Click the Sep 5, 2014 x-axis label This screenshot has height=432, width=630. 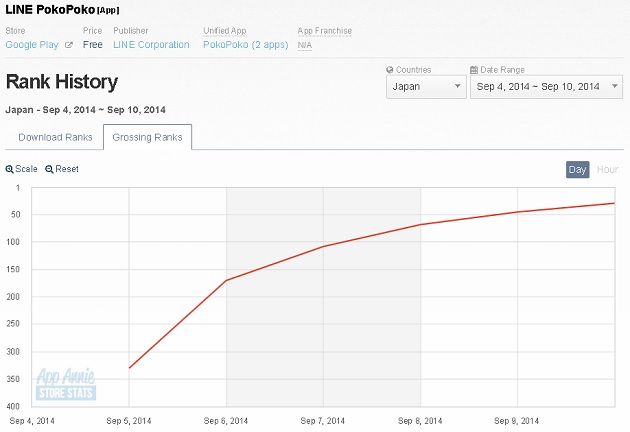coord(129,421)
